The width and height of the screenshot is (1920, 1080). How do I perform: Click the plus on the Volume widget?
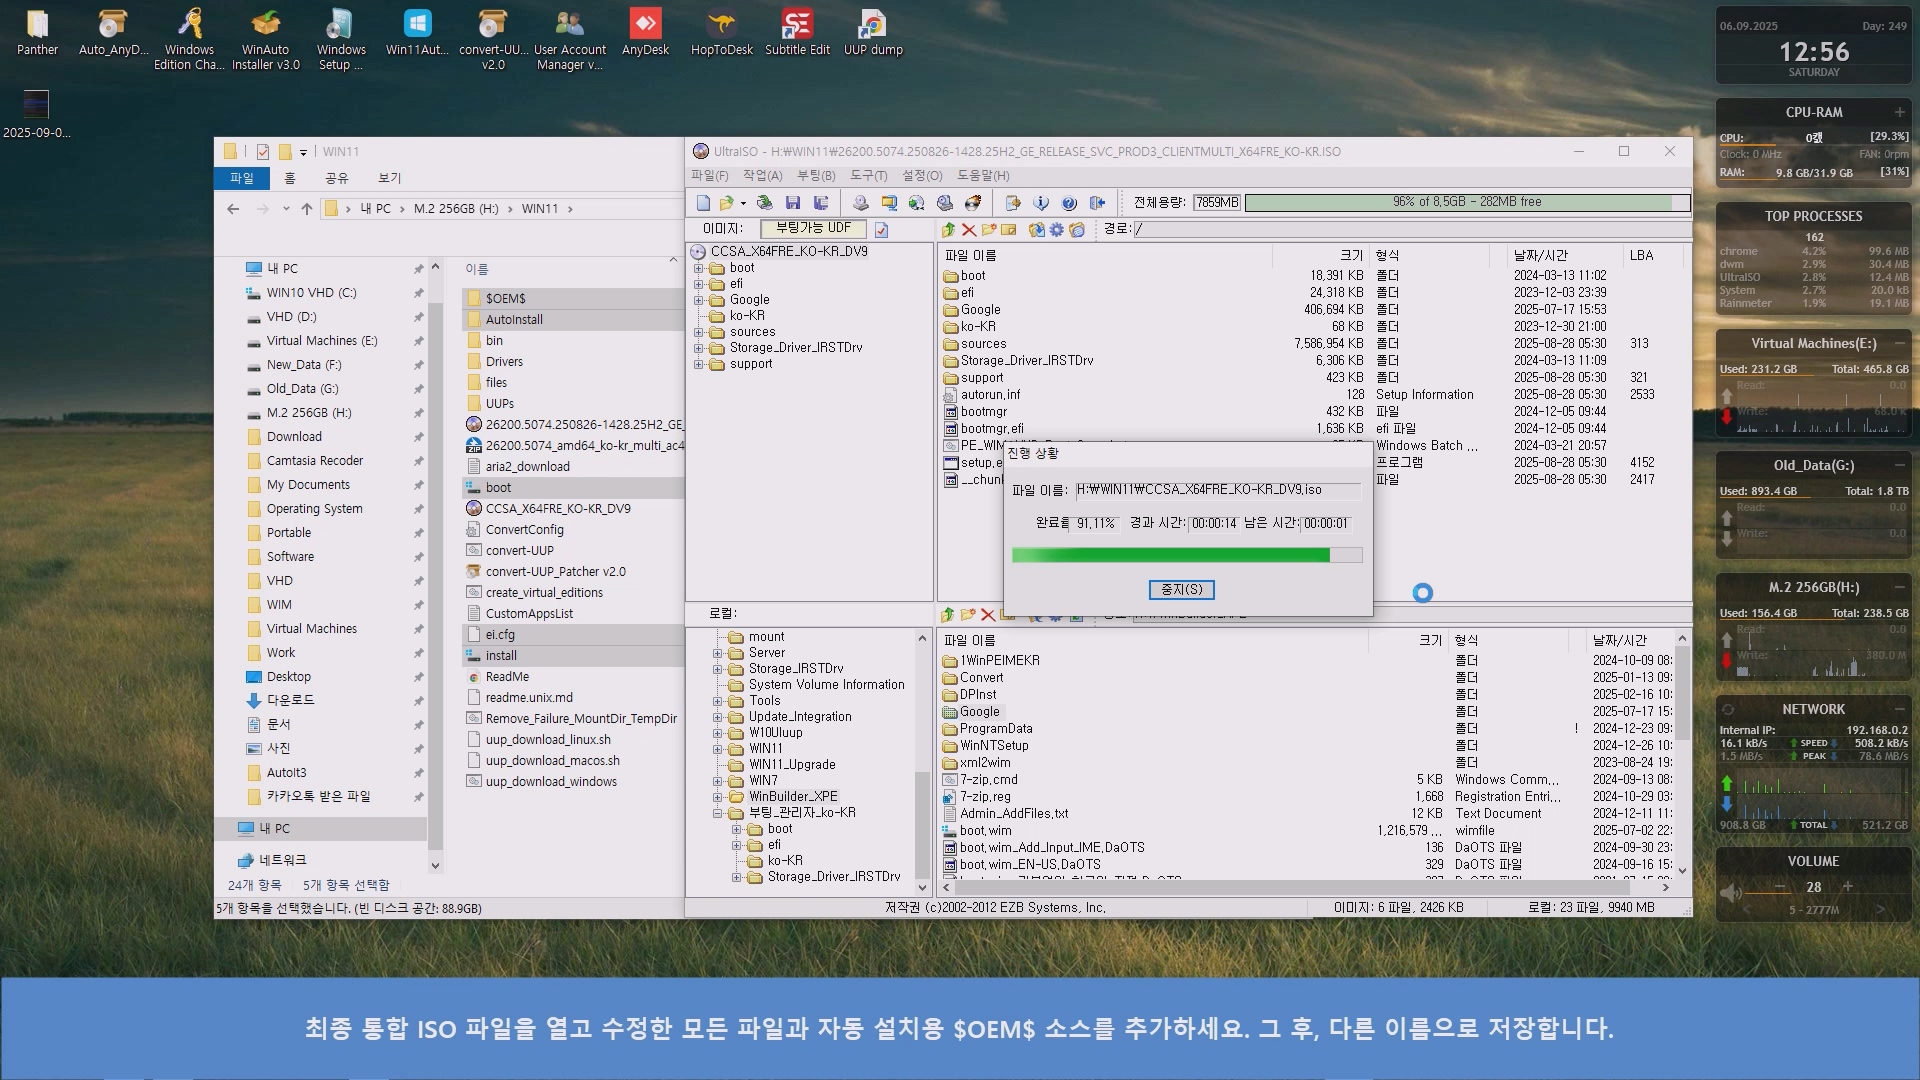point(1847,887)
